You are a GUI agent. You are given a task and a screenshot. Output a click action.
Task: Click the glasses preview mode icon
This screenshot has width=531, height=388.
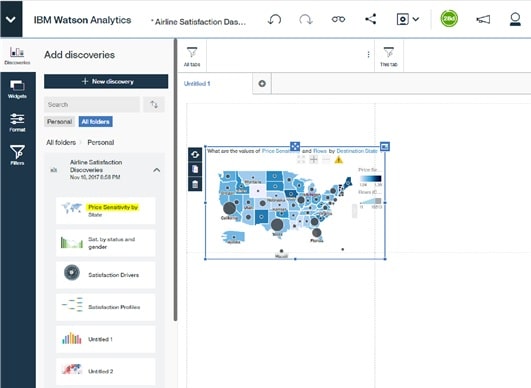click(x=338, y=19)
